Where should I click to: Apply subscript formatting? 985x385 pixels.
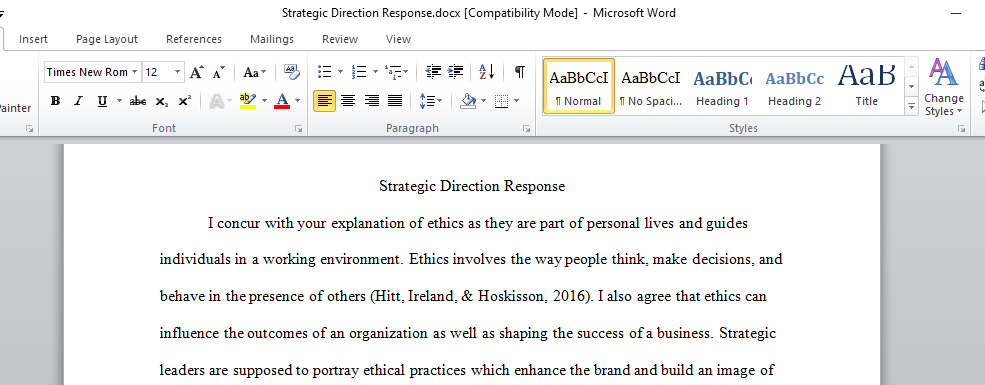[x=161, y=101]
